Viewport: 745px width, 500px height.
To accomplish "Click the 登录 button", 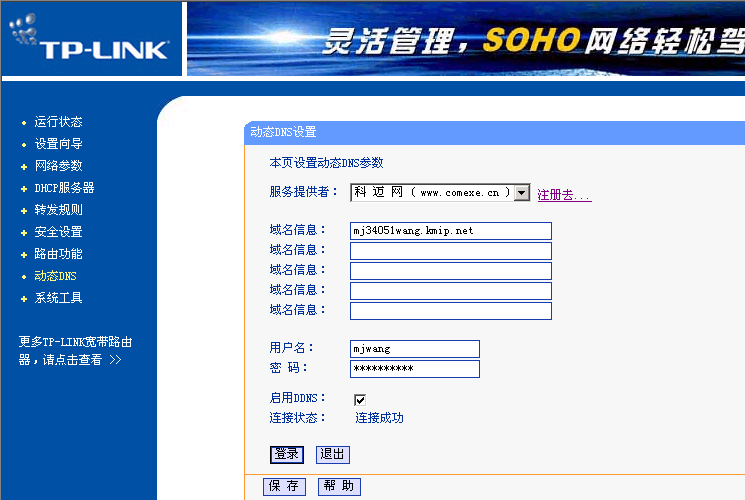I will pyautogui.click(x=286, y=454).
